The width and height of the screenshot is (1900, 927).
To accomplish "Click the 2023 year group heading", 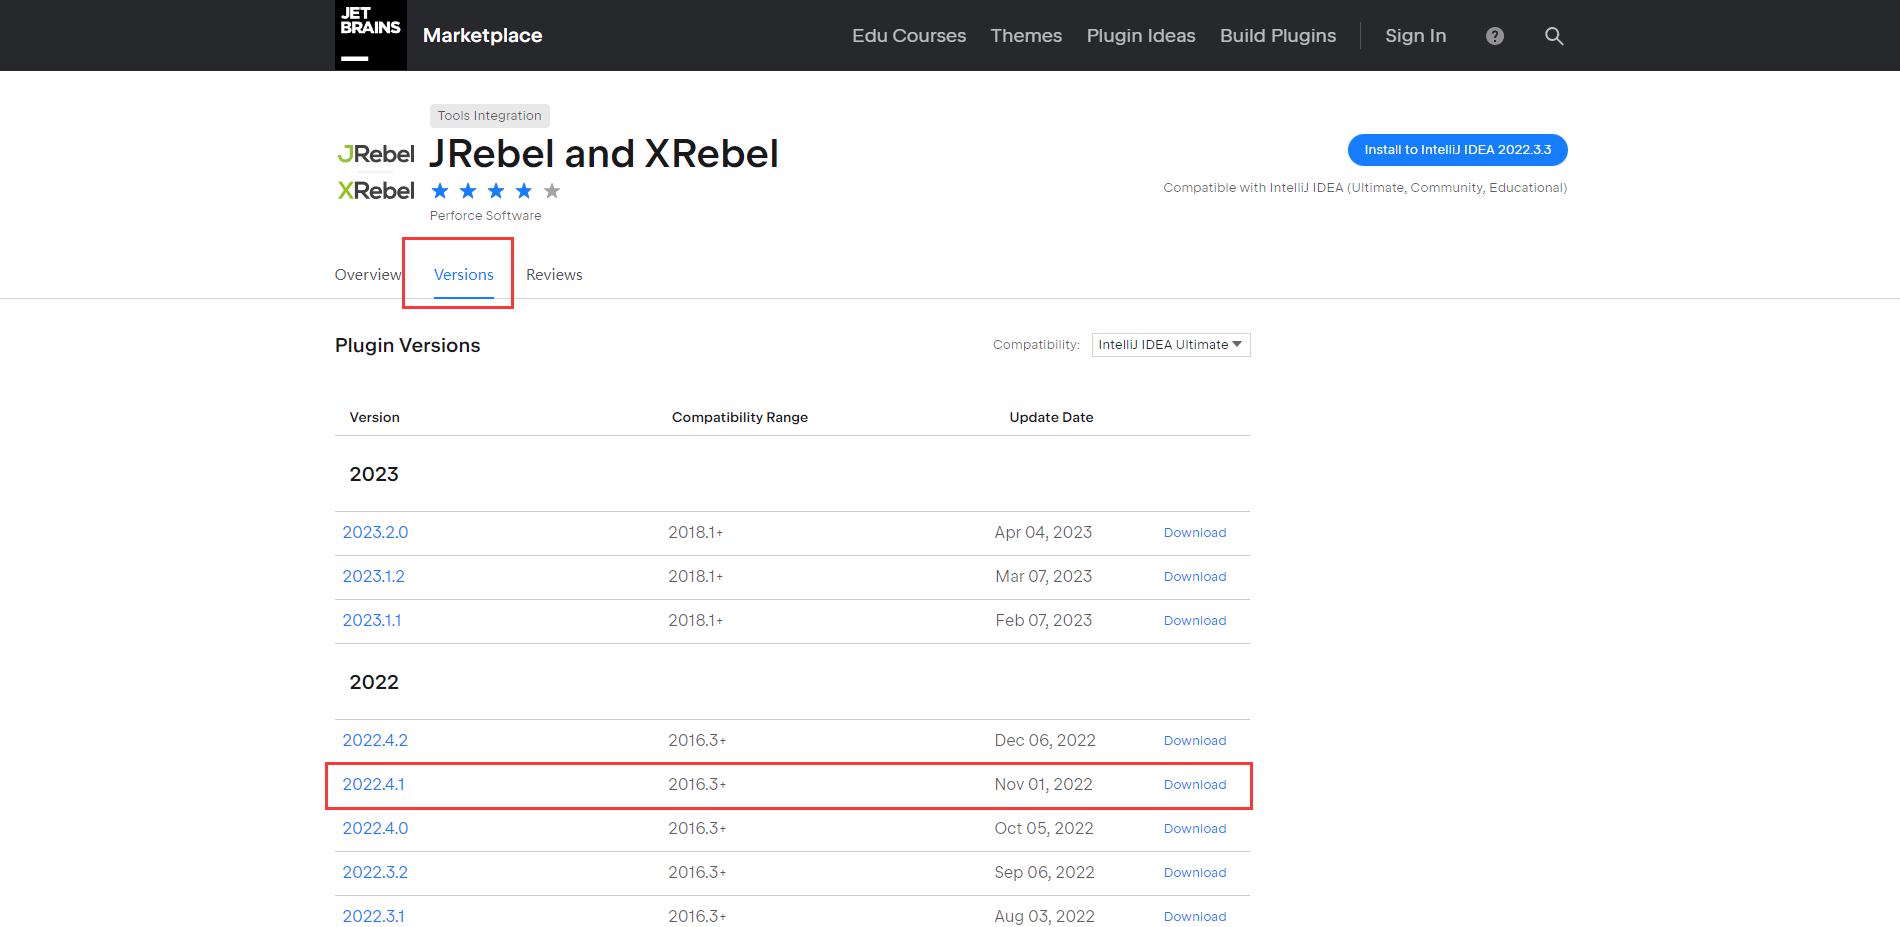I will click(x=374, y=474).
